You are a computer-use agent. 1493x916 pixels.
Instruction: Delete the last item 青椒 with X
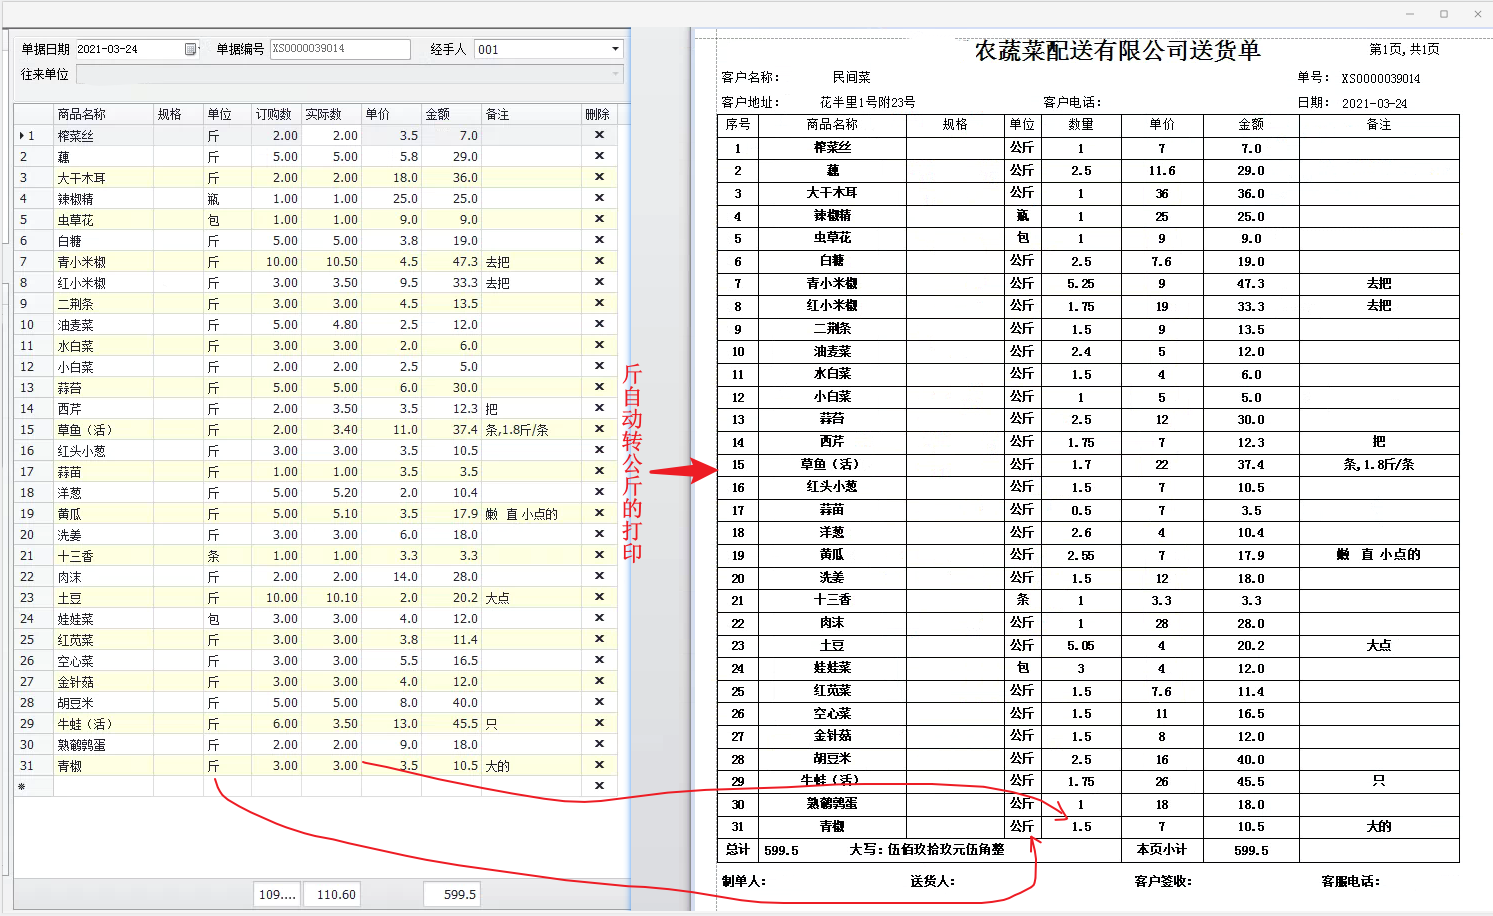tap(599, 765)
